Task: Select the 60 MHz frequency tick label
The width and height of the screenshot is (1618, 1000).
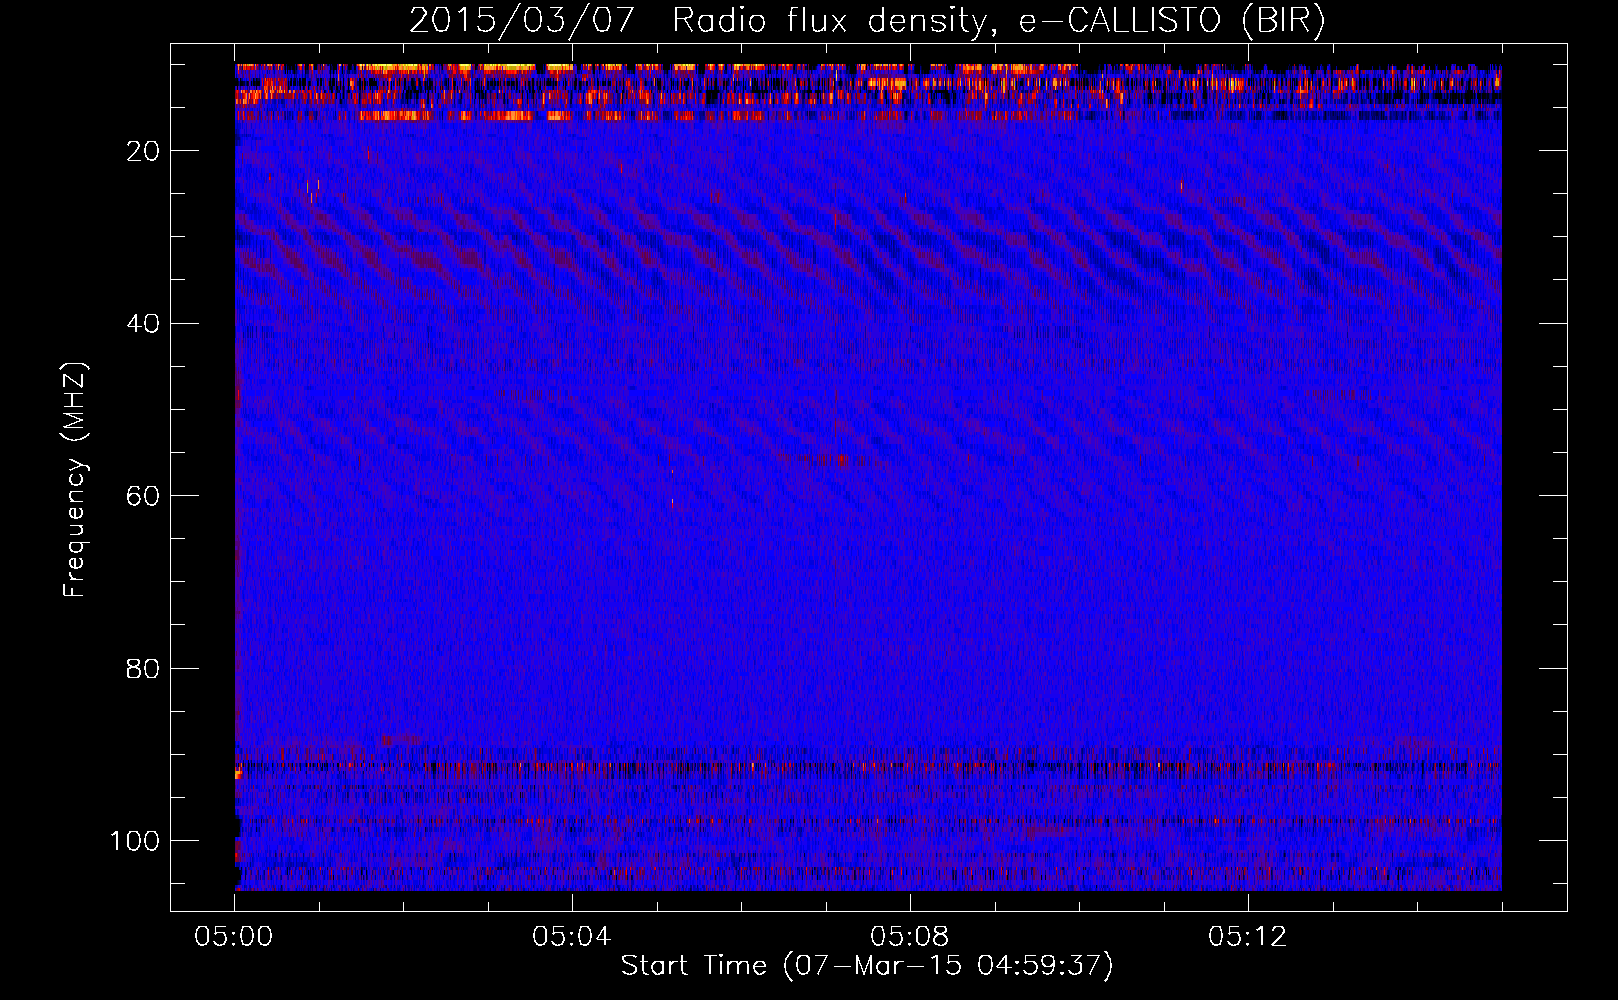Action: coord(143,496)
